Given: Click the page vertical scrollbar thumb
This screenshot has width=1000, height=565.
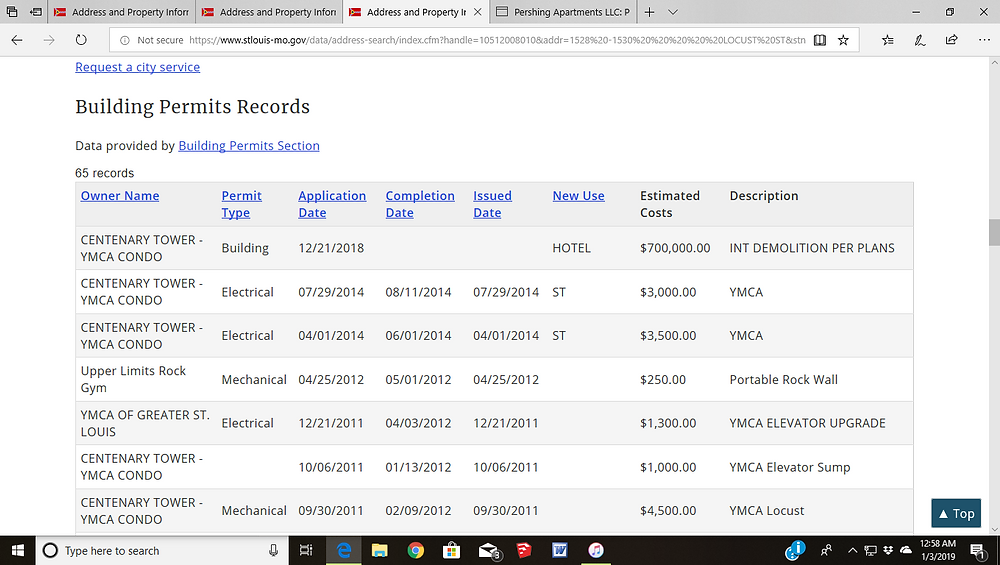Looking at the screenshot, I should click(x=994, y=232).
